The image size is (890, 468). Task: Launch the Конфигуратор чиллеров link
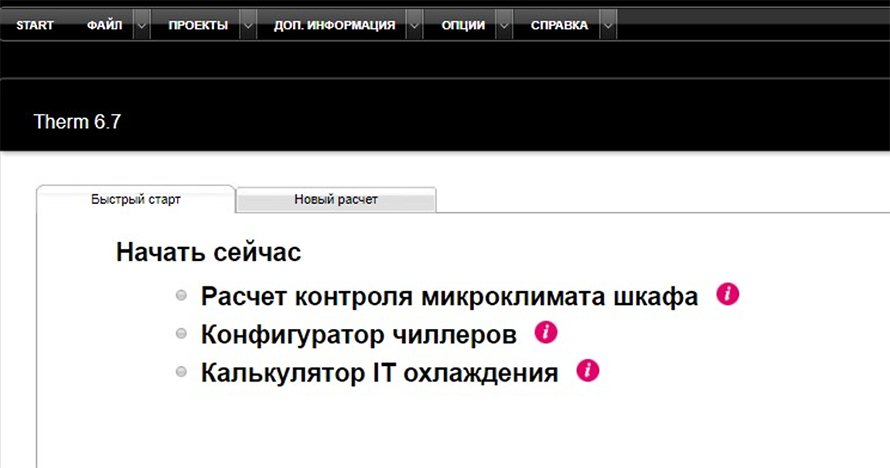[358, 334]
